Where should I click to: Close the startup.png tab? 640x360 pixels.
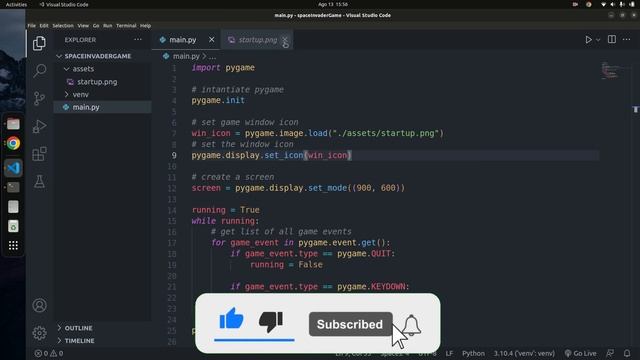click(x=285, y=40)
